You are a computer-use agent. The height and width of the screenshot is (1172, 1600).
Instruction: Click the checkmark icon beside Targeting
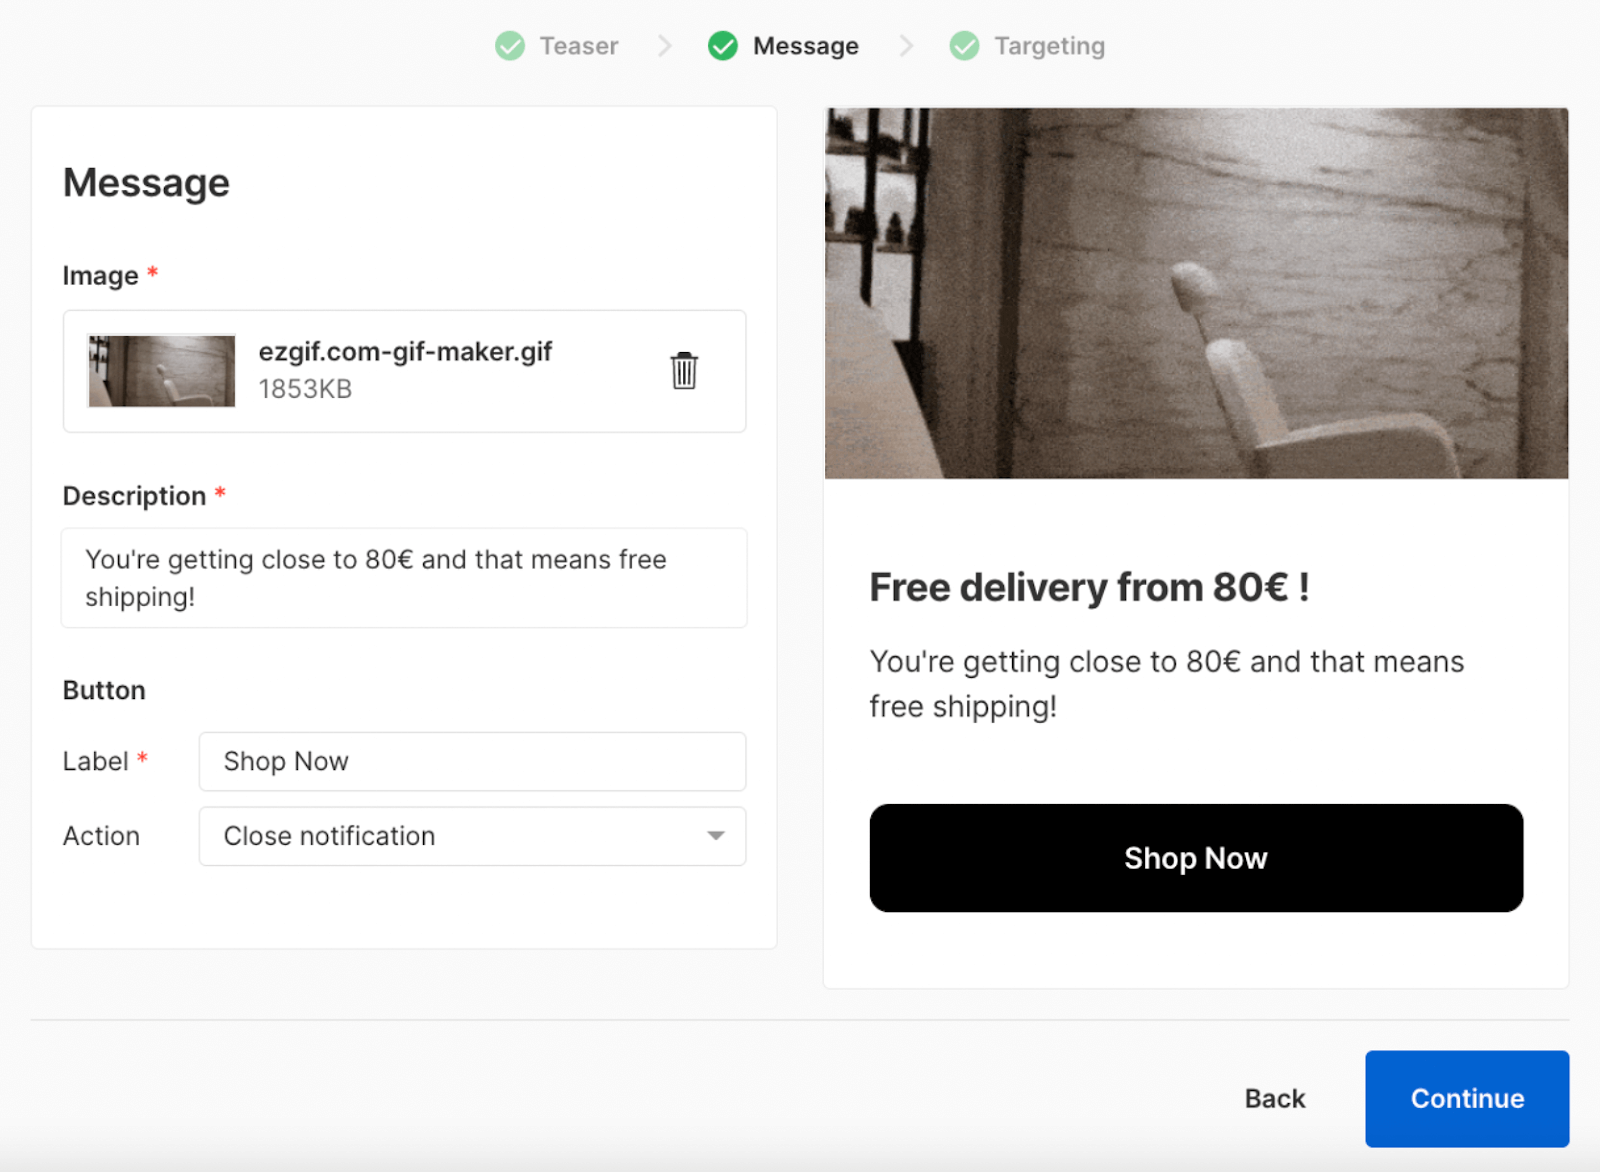click(x=964, y=46)
